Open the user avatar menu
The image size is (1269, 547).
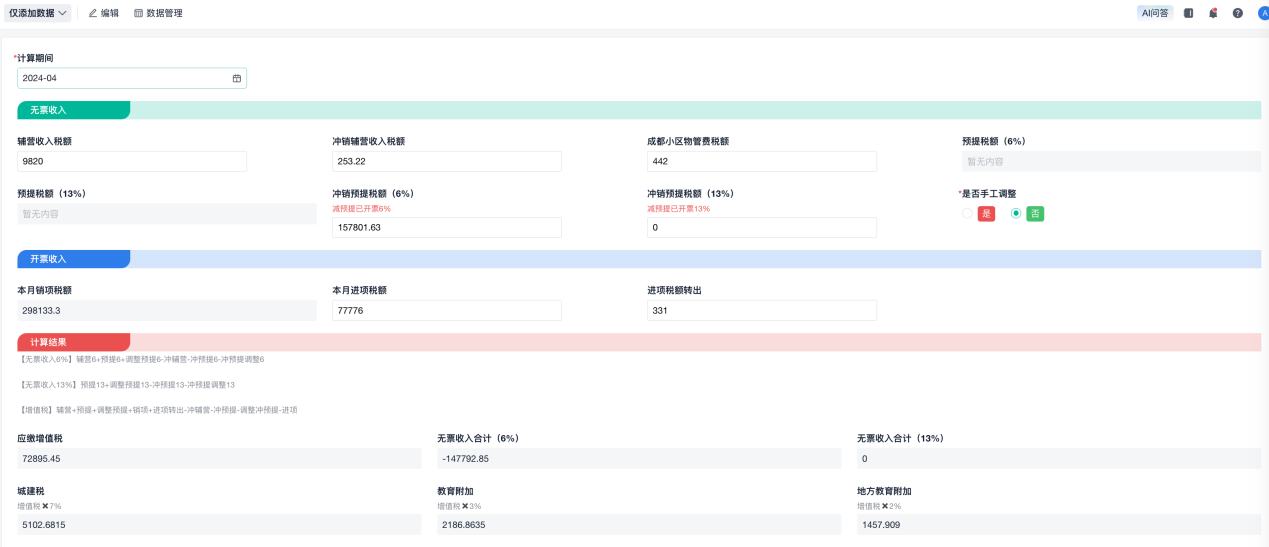[1262, 13]
